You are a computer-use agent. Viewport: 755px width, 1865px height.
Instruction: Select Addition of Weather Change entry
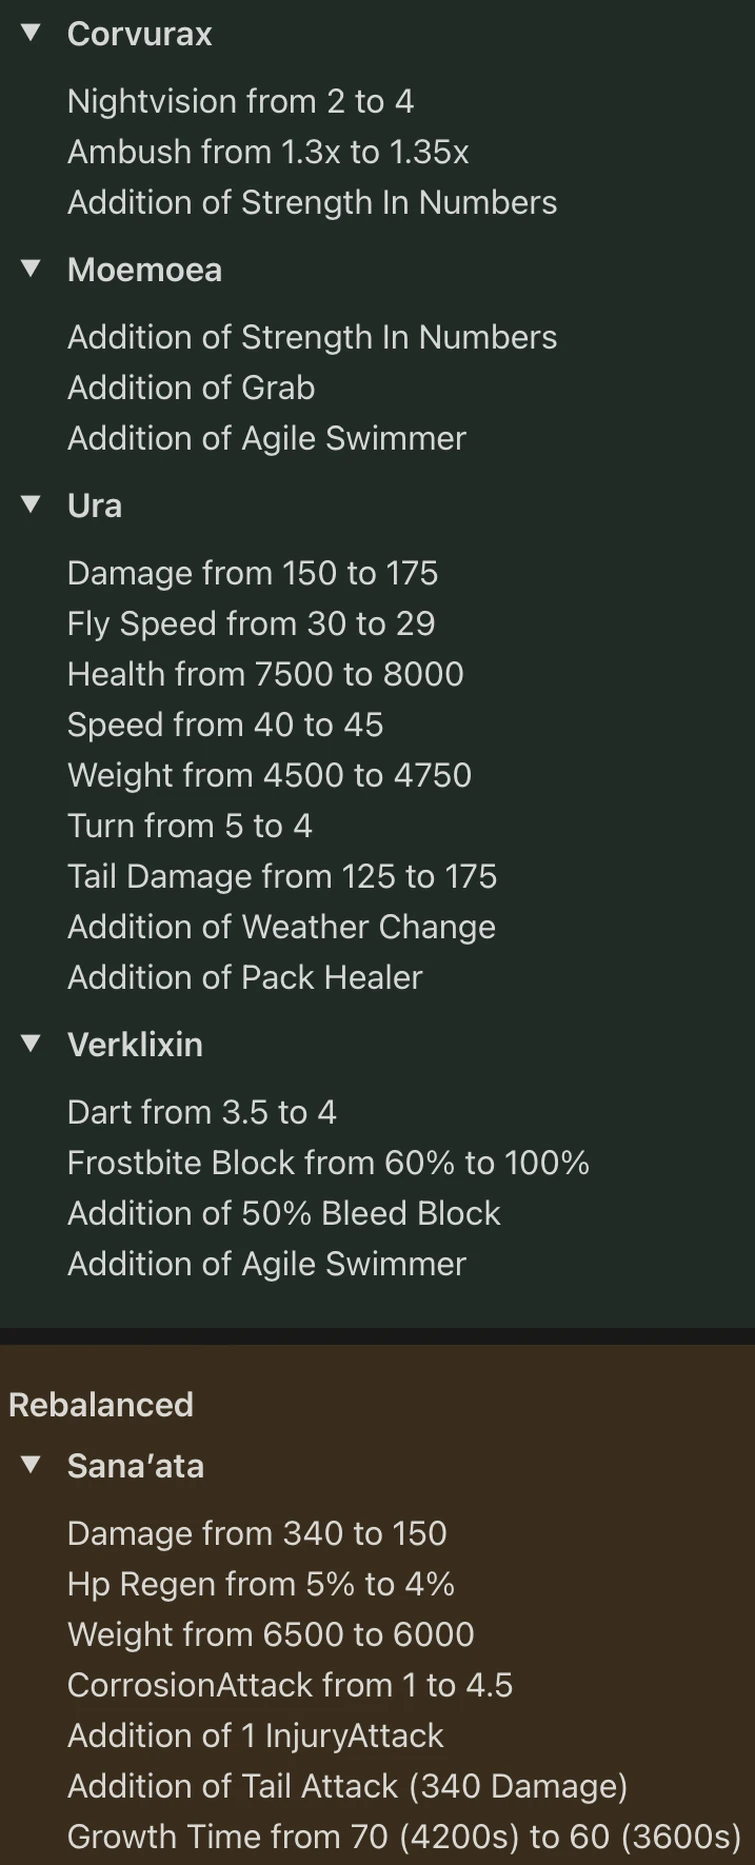pyautogui.click(x=281, y=927)
